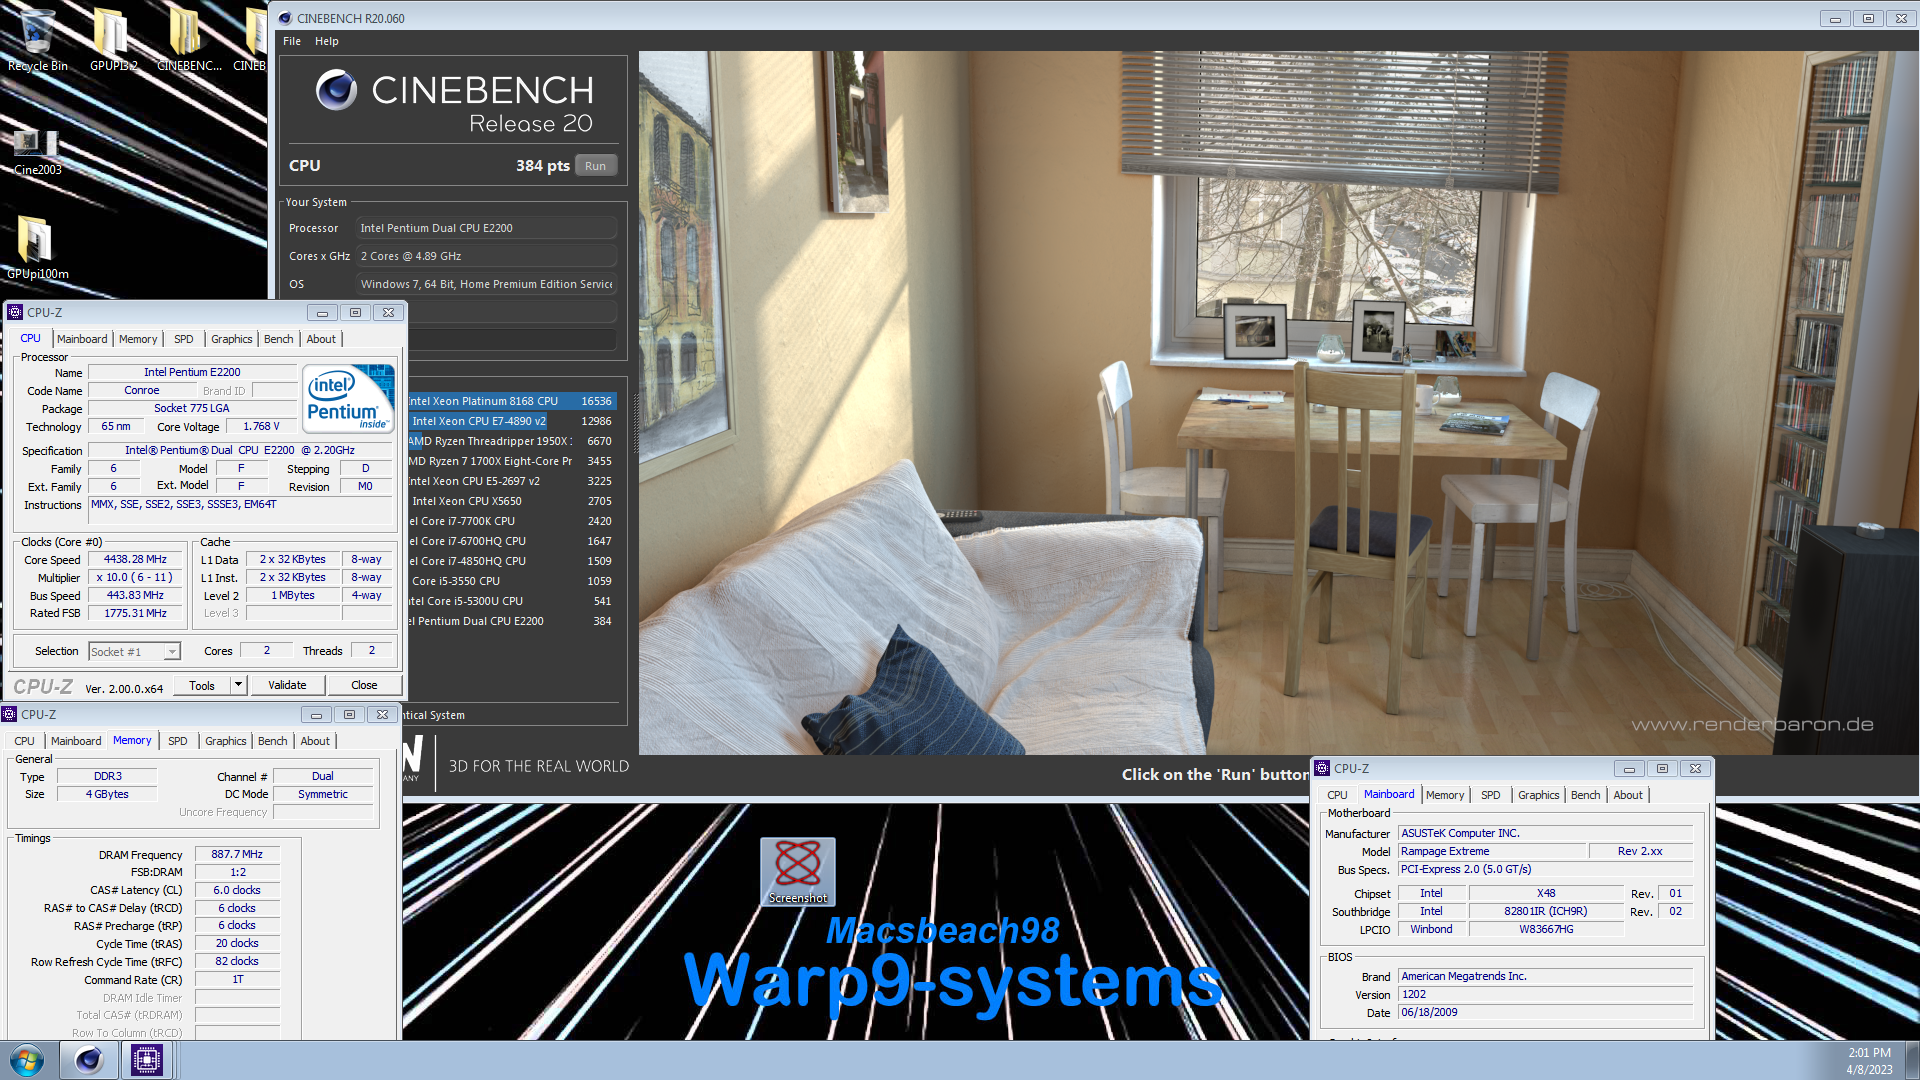
Task: Open the CINEBENC... folder on desktop
Action: pyautogui.click(x=188, y=38)
